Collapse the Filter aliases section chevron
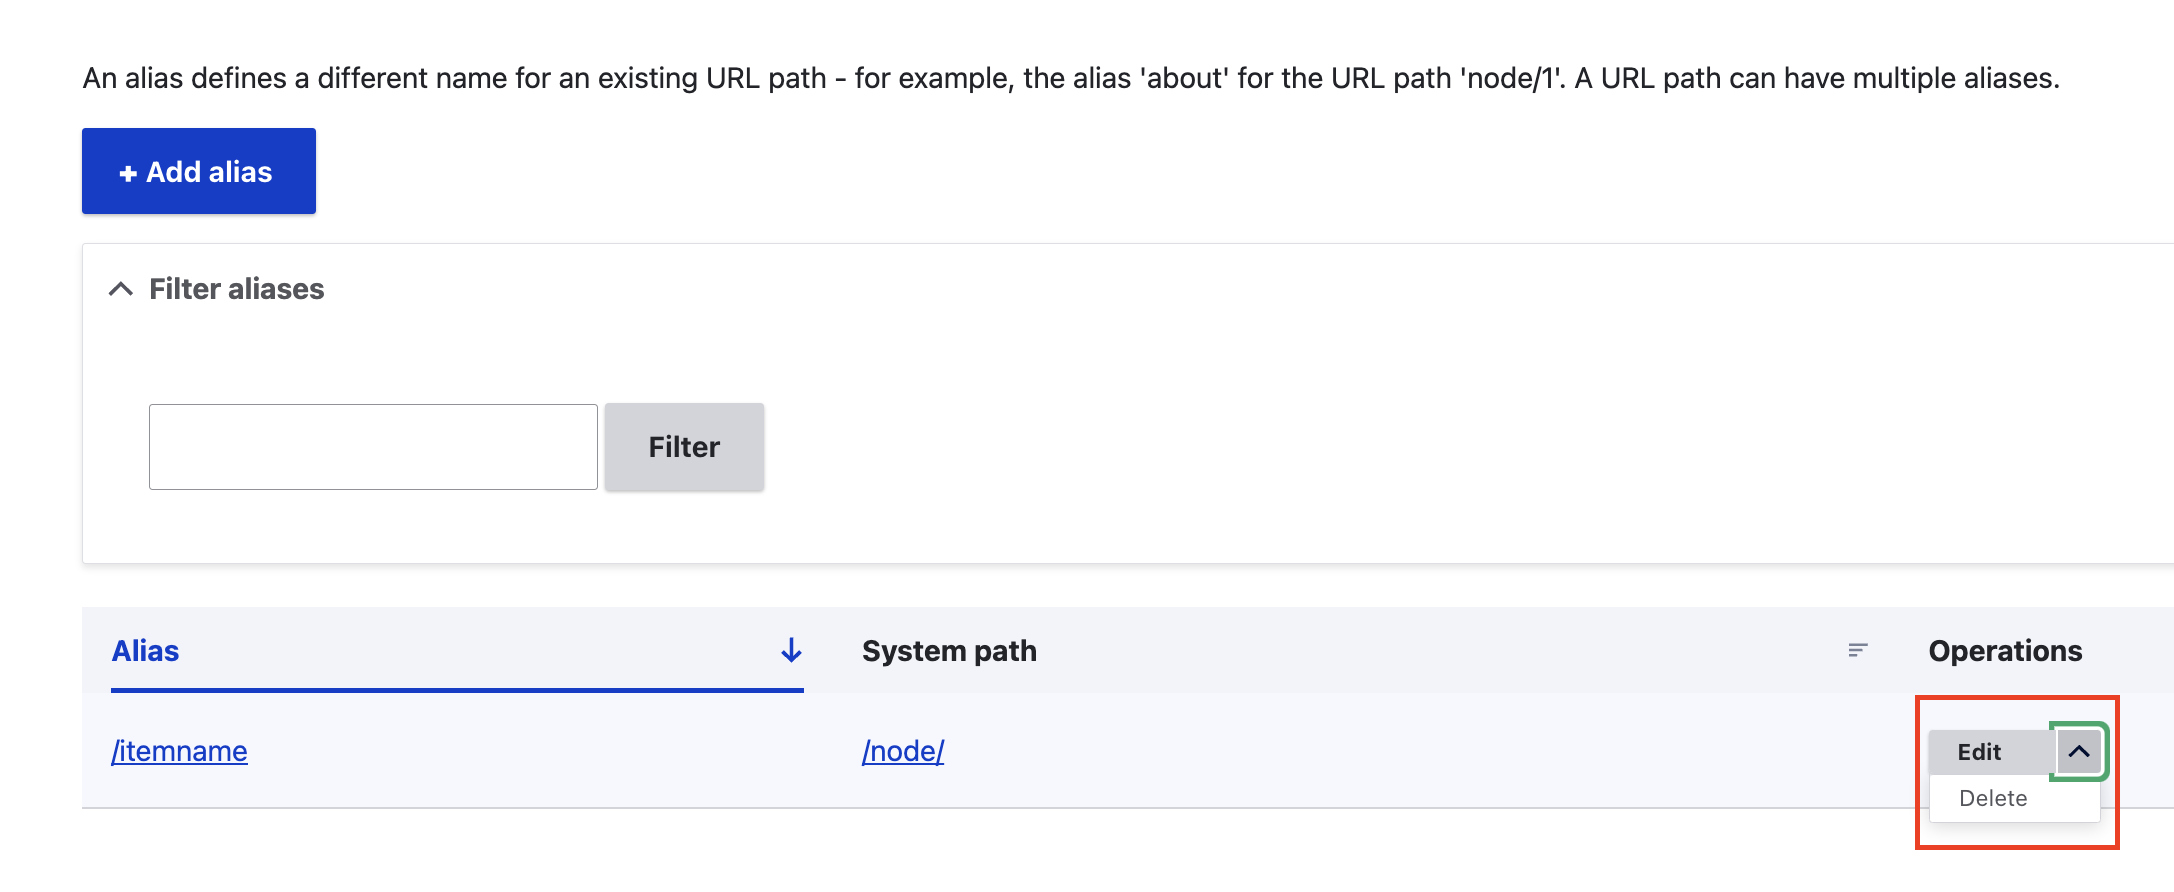The width and height of the screenshot is (2174, 892). 120,289
